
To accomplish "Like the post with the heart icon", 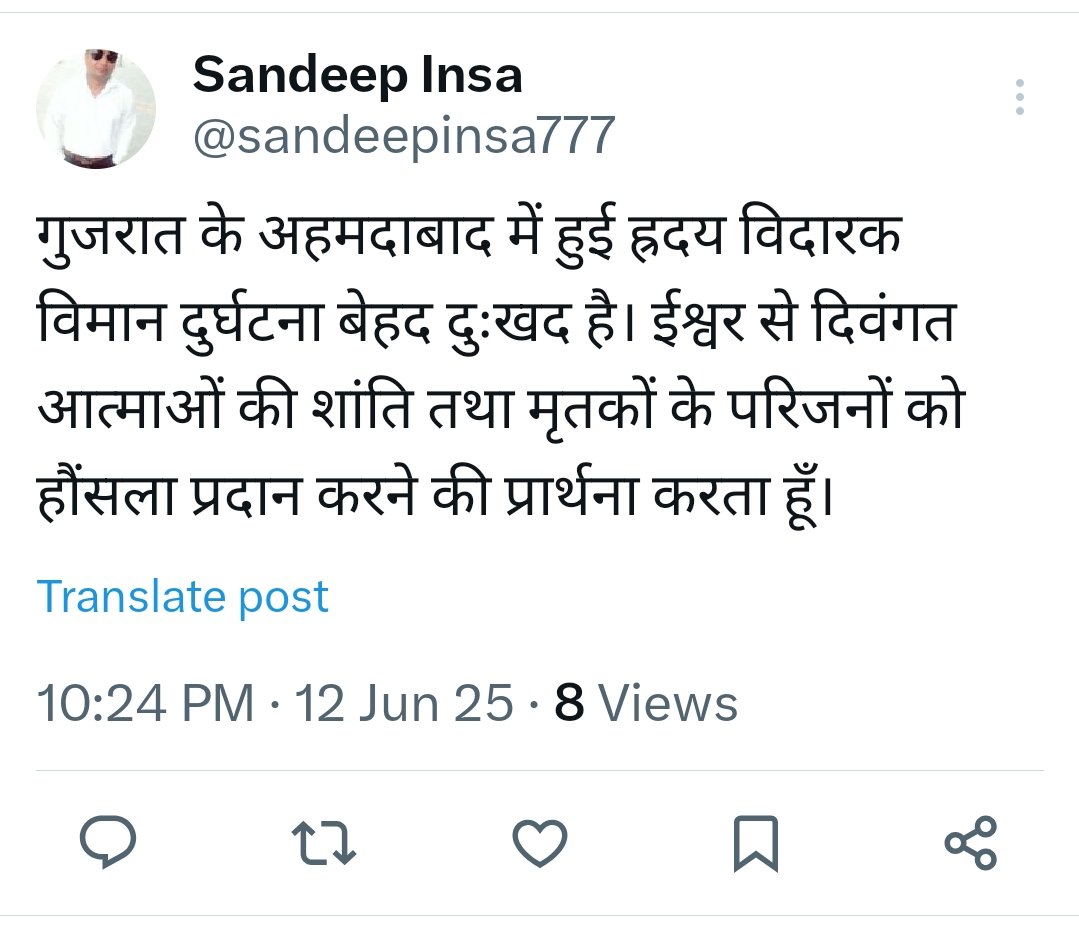I will pyautogui.click(x=540, y=843).
